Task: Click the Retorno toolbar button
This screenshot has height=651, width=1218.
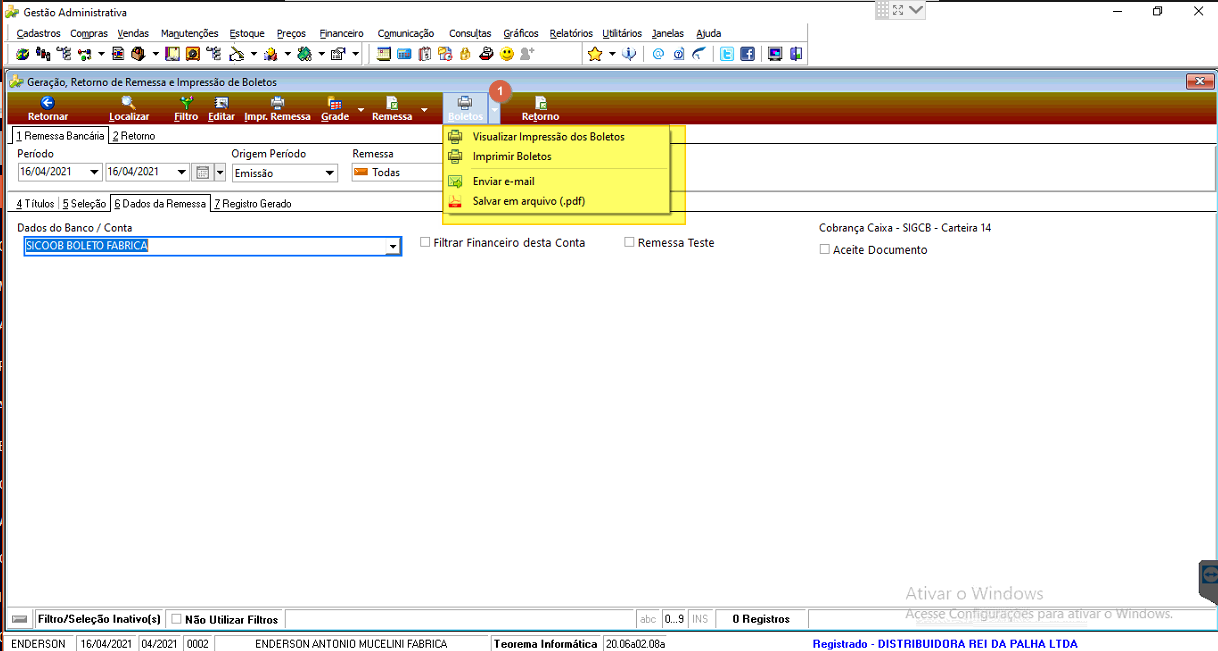Action: tap(540, 108)
